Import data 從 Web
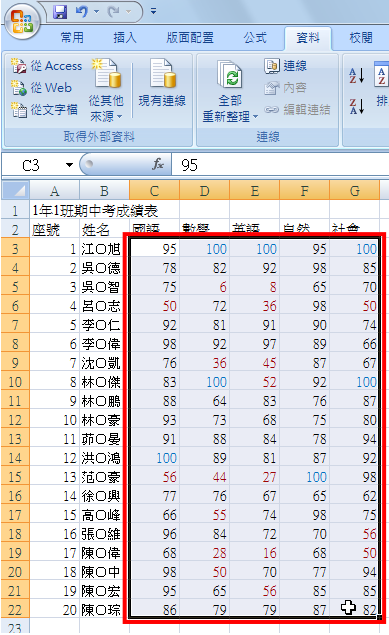Viewport: 389px width, 635px height. tap(41, 87)
